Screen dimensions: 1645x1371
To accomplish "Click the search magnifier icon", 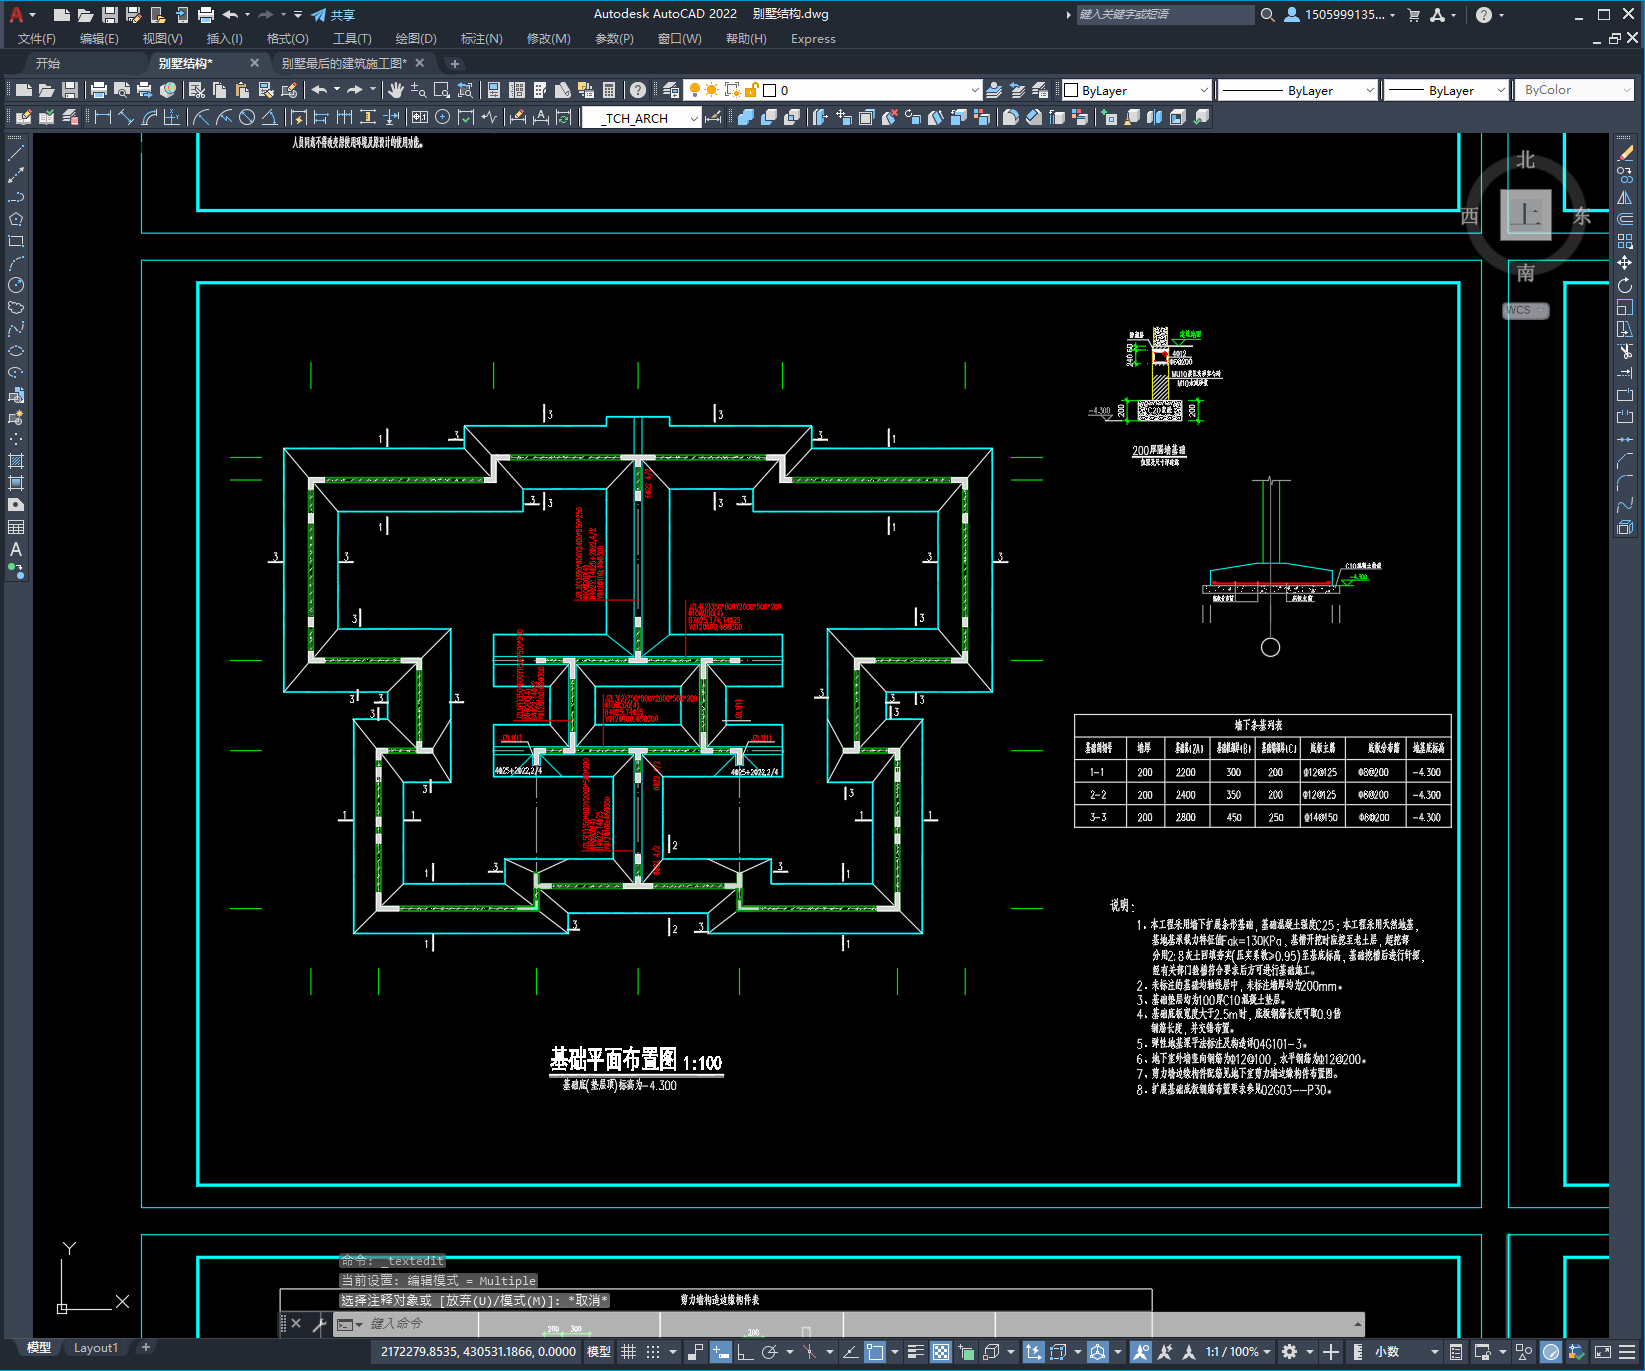I will pos(1267,15).
